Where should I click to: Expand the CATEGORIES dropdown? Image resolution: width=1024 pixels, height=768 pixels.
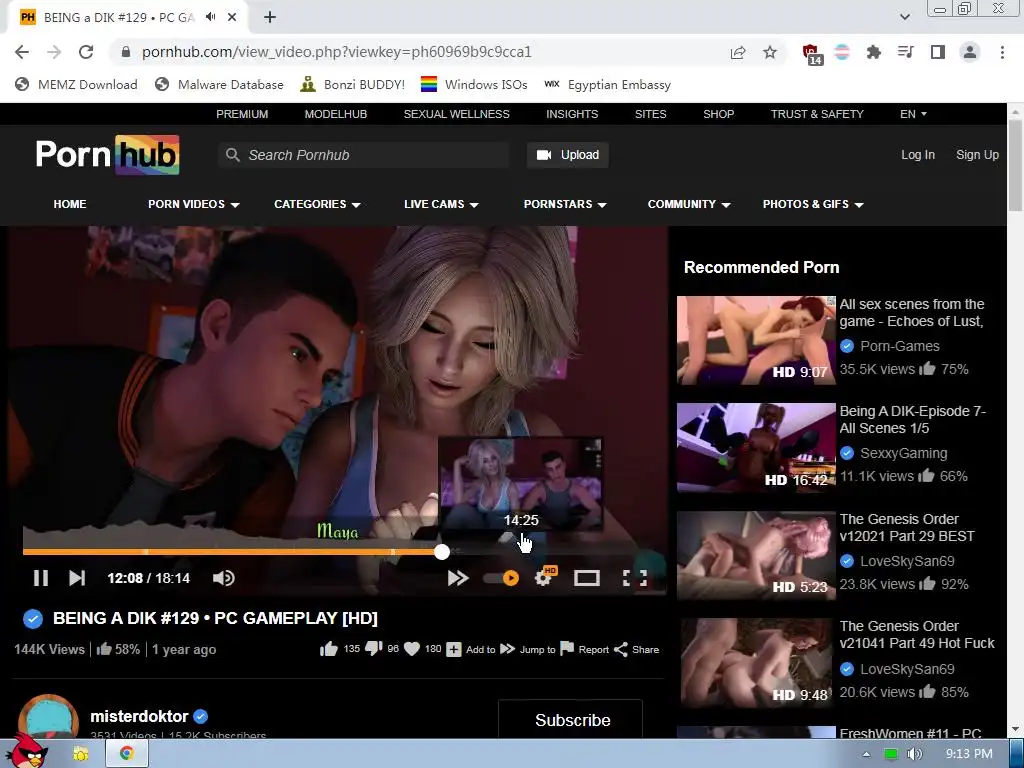pos(317,204)
